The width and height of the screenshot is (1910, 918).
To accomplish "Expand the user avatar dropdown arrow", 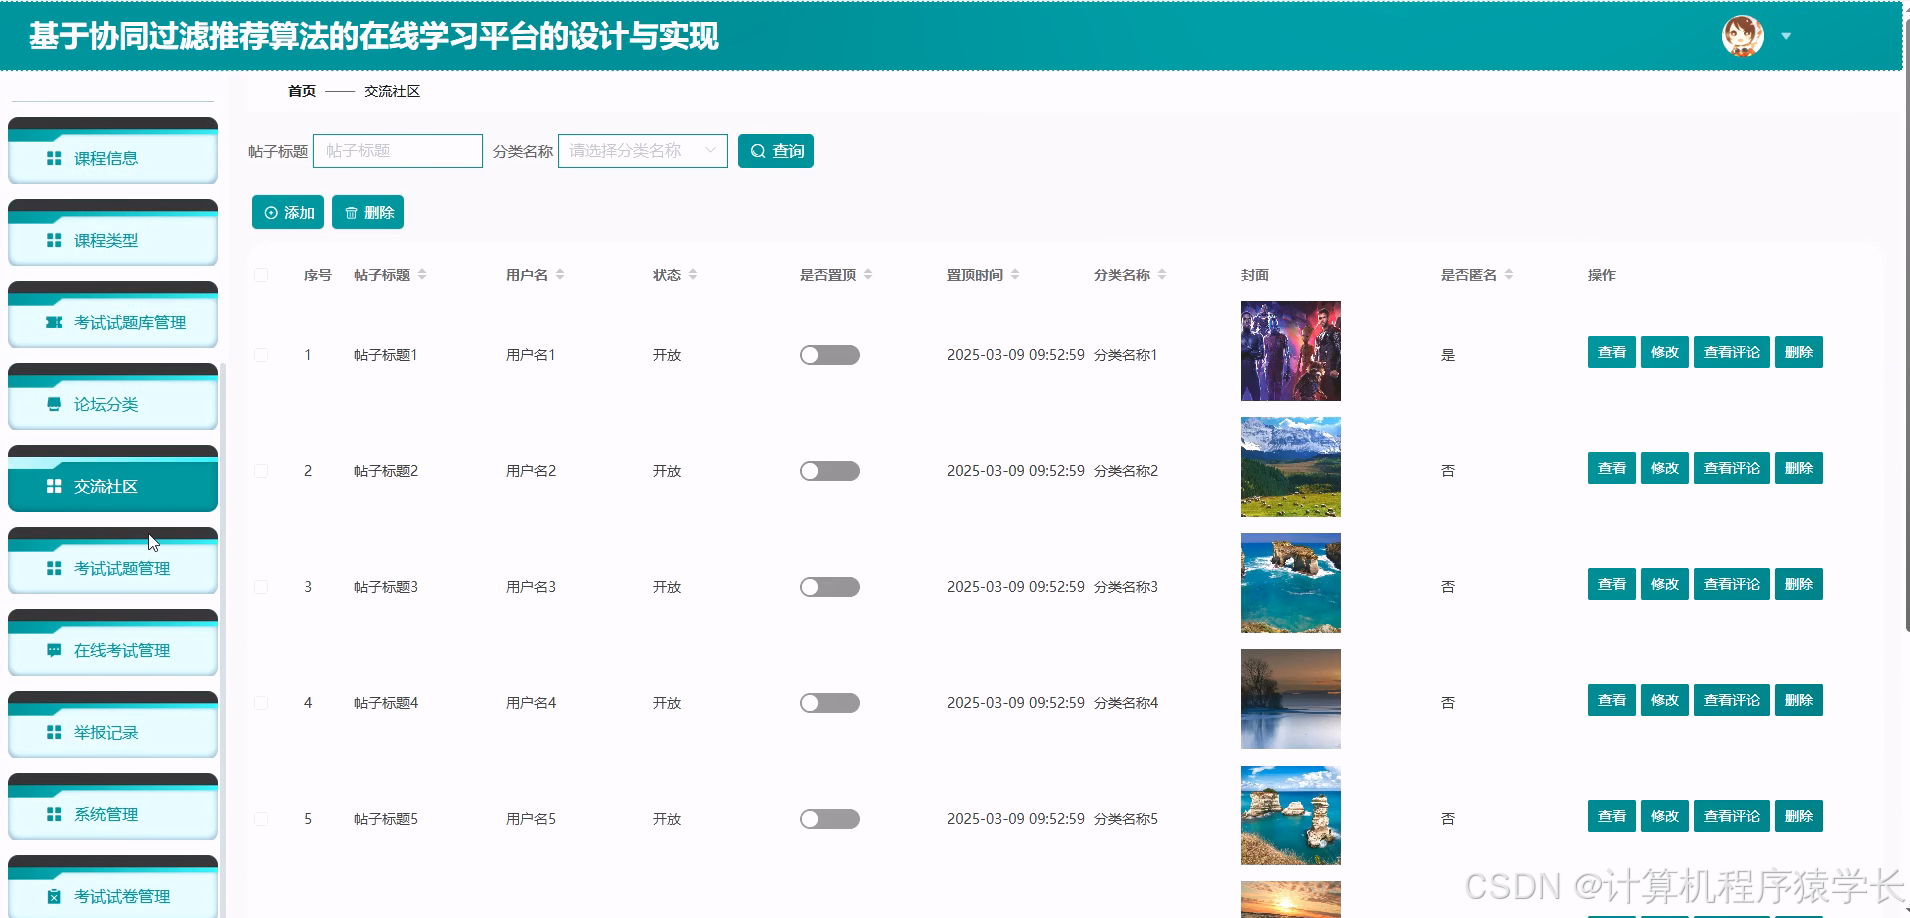I will (1786, 36).
